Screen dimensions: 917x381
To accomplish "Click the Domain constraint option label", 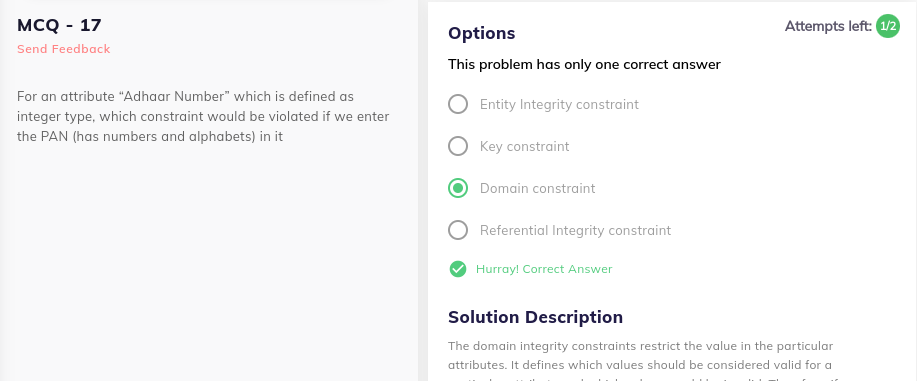I will 537,188.
